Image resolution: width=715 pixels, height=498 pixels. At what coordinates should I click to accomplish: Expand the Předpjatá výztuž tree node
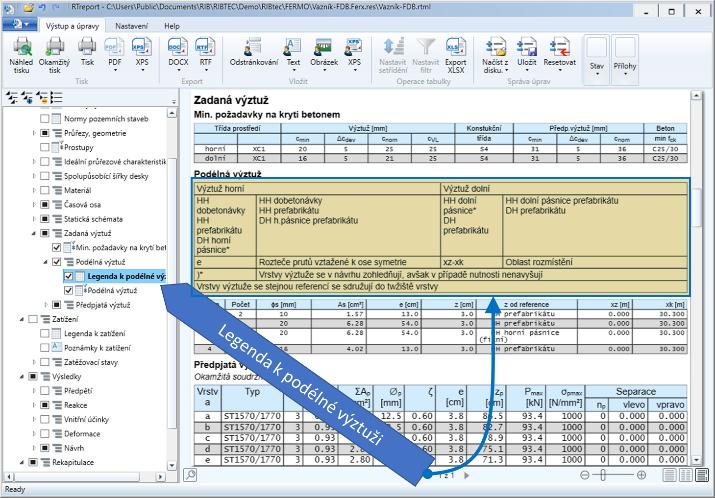point(46,305)
